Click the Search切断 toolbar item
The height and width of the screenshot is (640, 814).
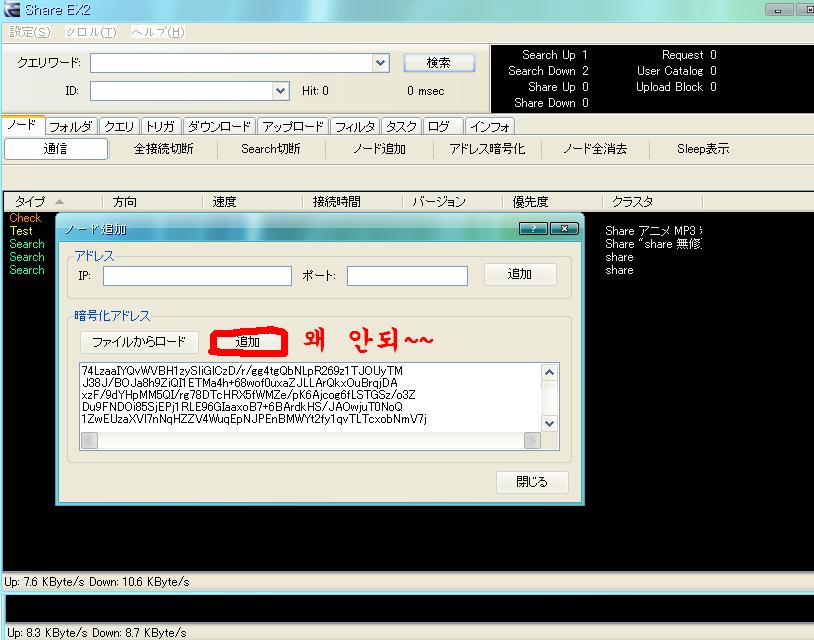[271, 149]
